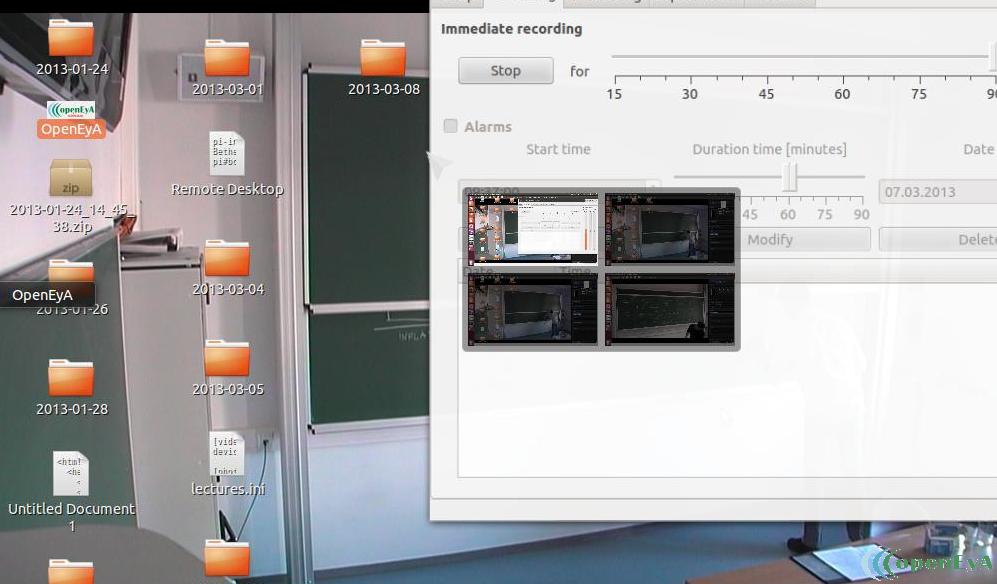Pick the switcher thumbnail showing the white dialog
This screenshot has height=584, width=997.
tap(533, 229)
